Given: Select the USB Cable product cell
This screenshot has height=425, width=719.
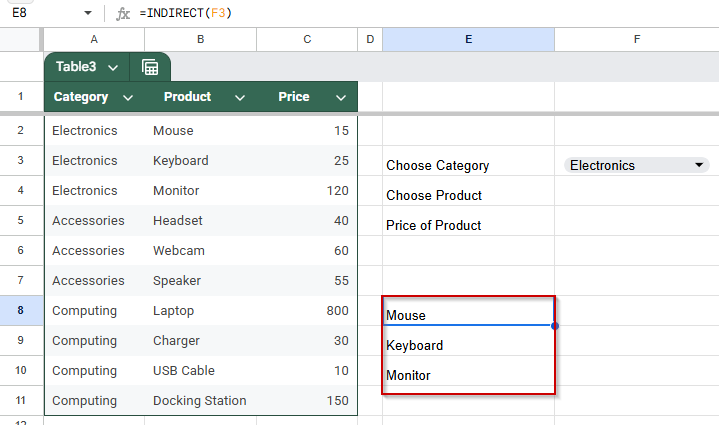Looking at the screenshot, I should (200, 370).
